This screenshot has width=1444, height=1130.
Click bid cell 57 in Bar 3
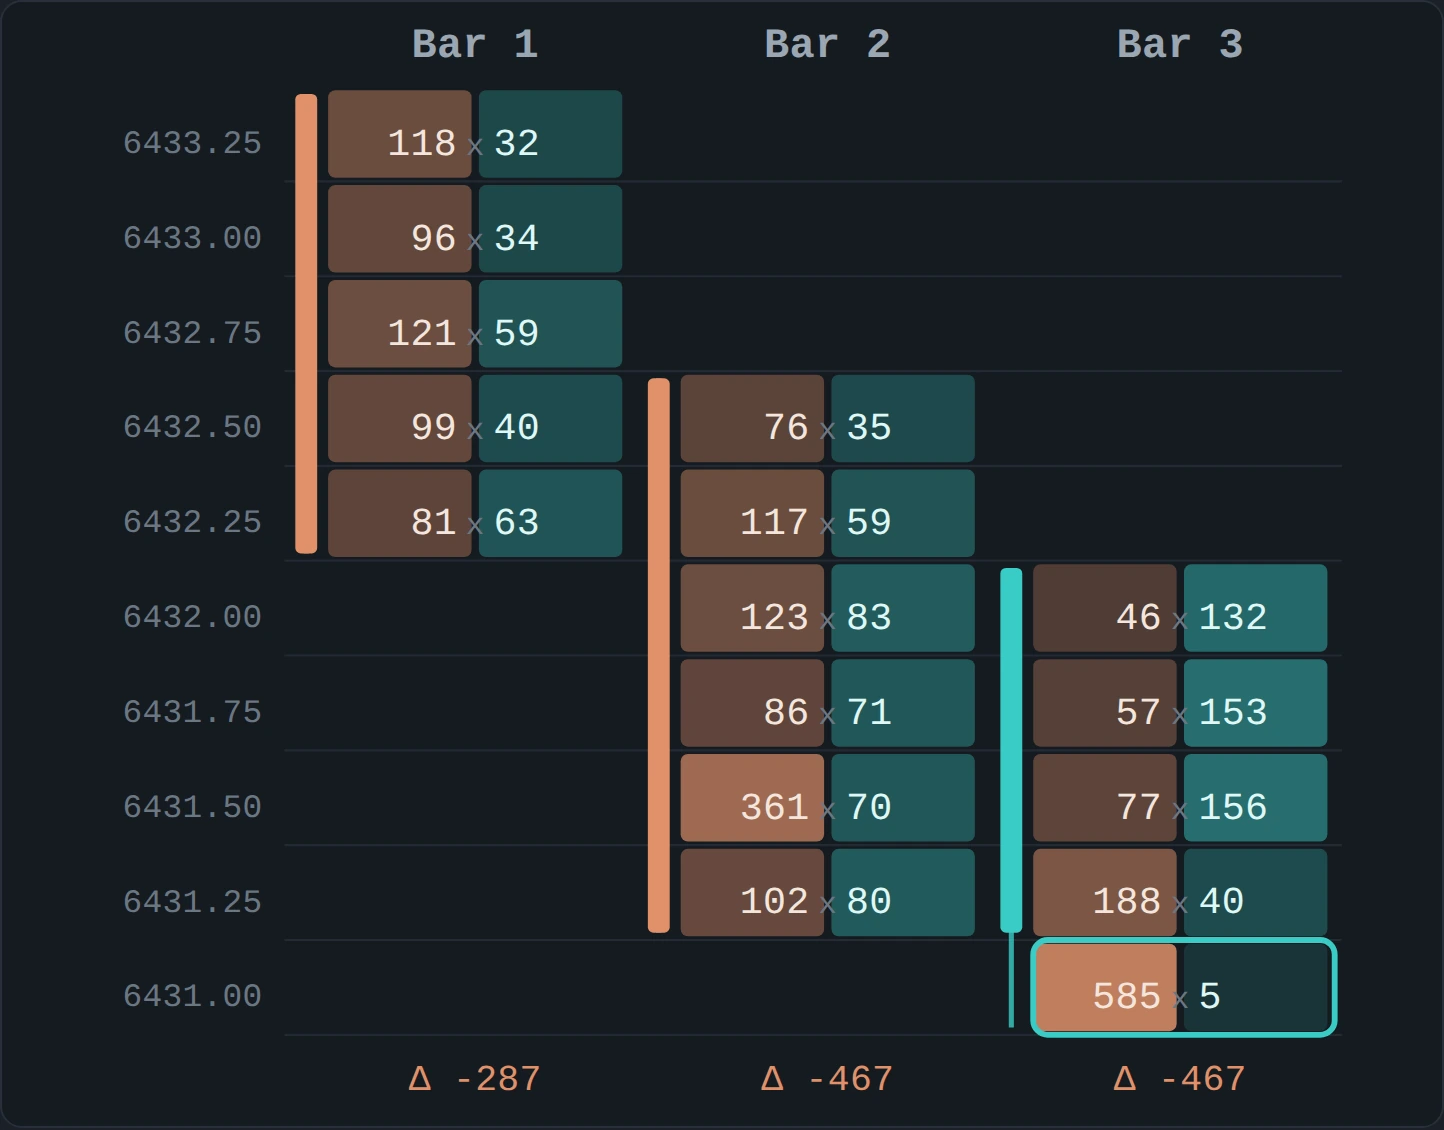[1105, 703]
